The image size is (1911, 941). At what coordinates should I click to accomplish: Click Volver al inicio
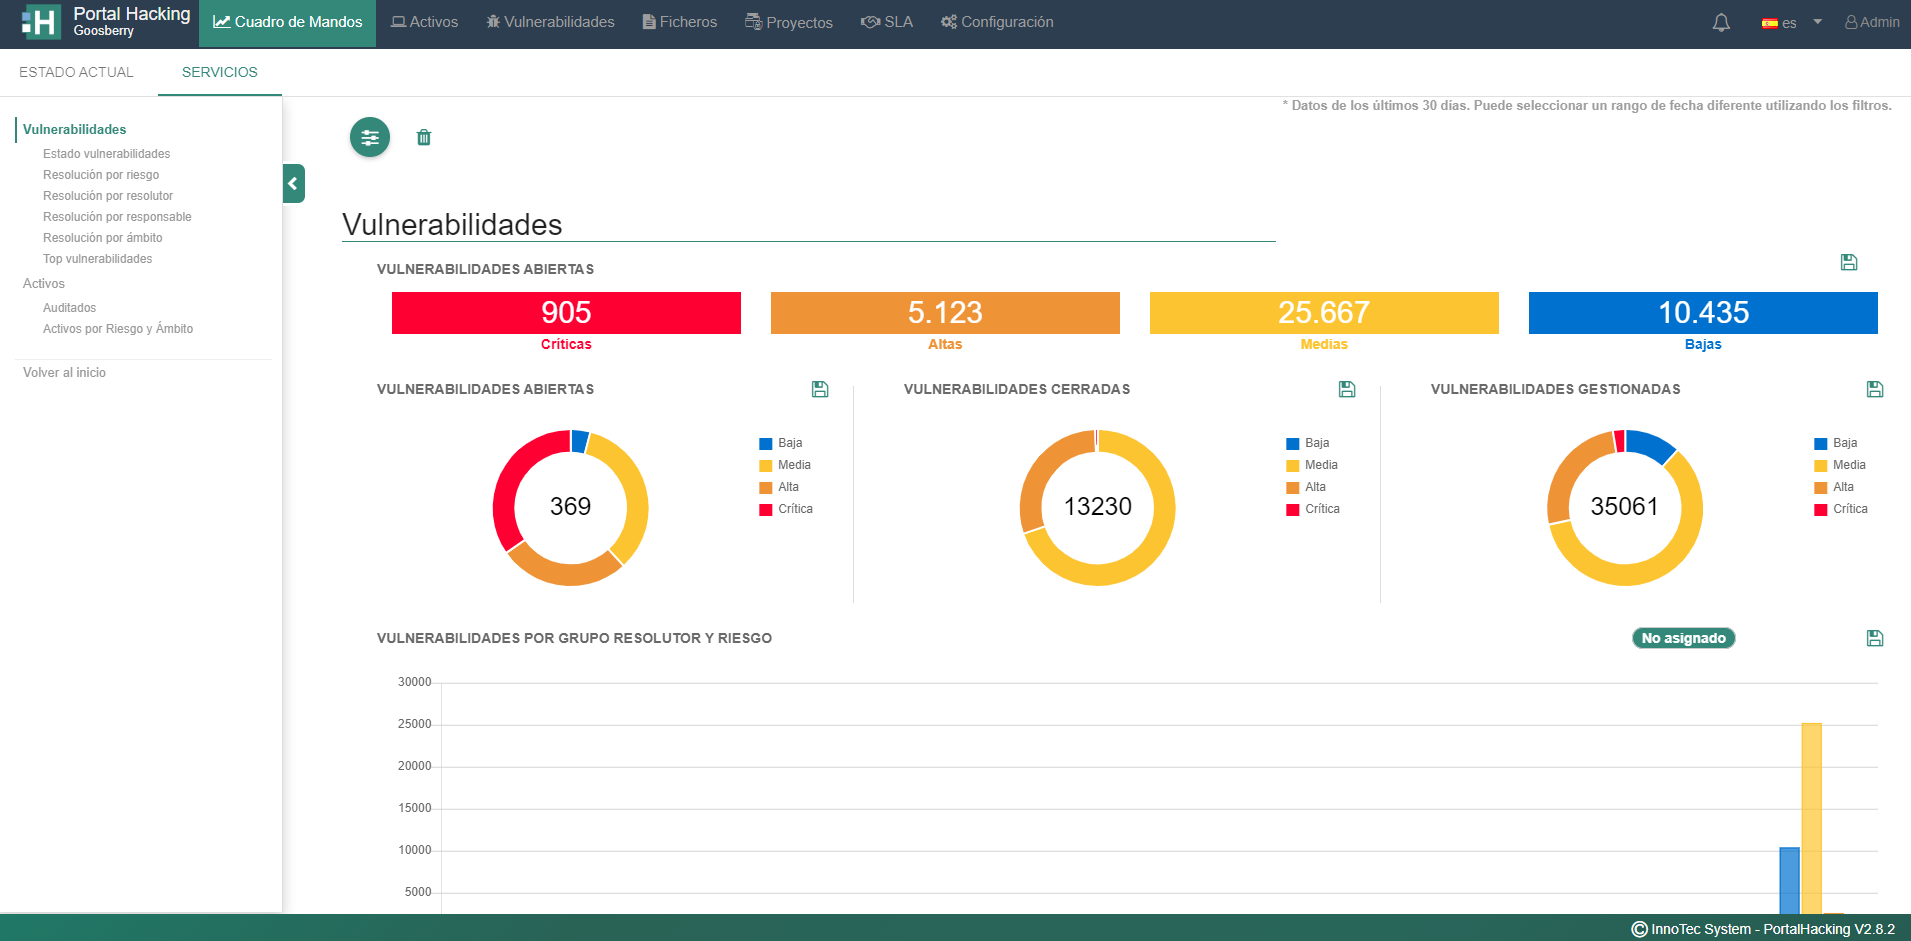[65, 373]
